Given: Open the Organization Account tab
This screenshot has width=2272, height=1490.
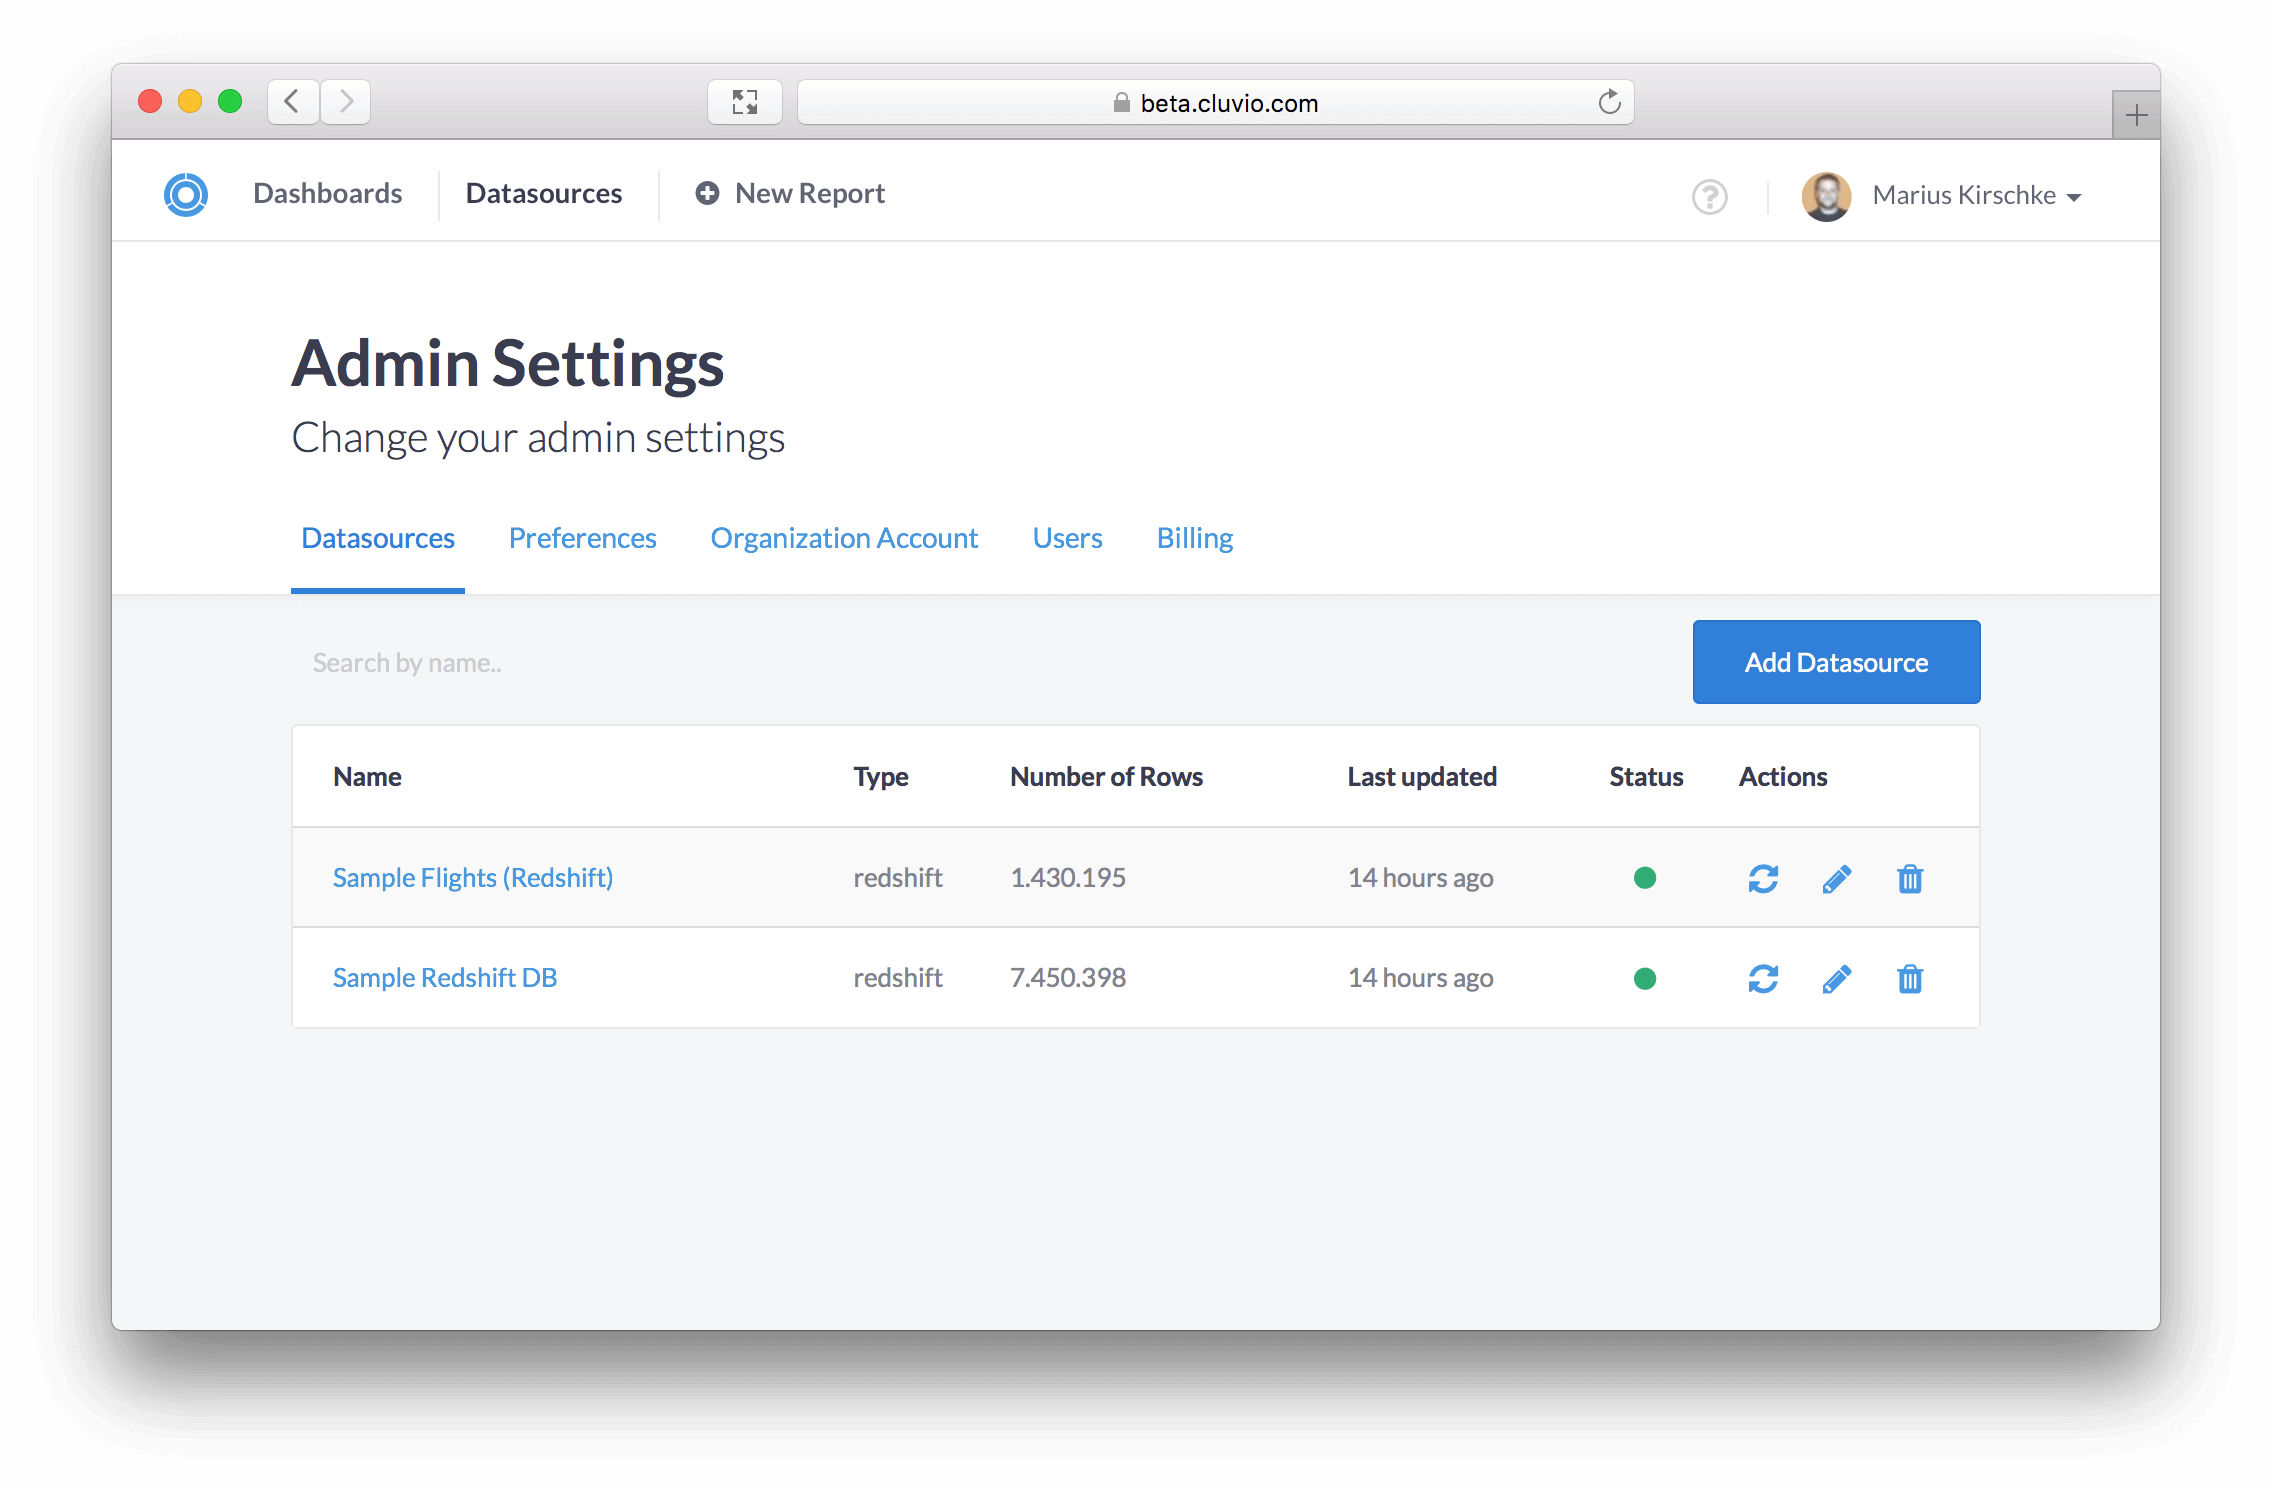Looking at the screenshot, I should [x=844, y=538].
